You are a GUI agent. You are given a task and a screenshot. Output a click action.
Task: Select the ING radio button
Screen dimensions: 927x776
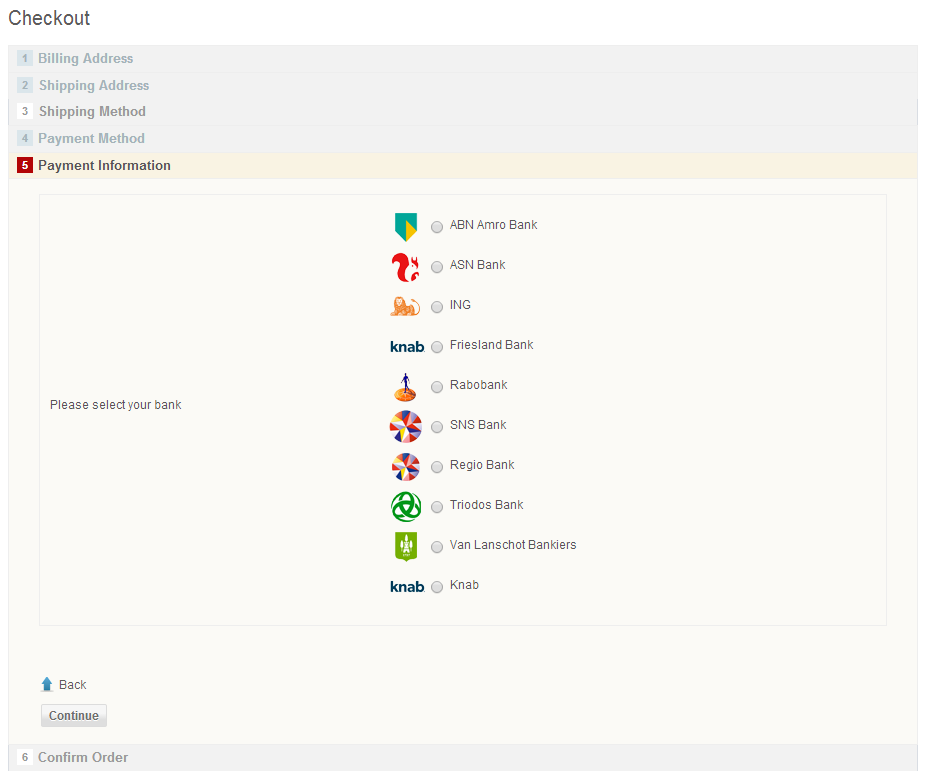tap(437, 307)
